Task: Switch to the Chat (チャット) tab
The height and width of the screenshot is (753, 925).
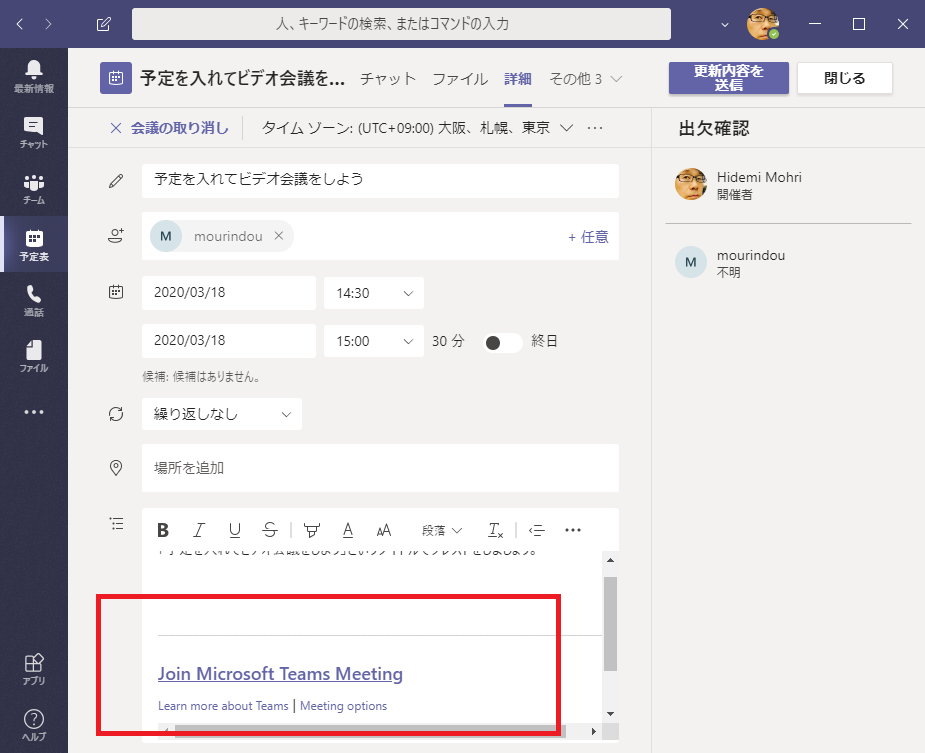Action: point(387,79)
